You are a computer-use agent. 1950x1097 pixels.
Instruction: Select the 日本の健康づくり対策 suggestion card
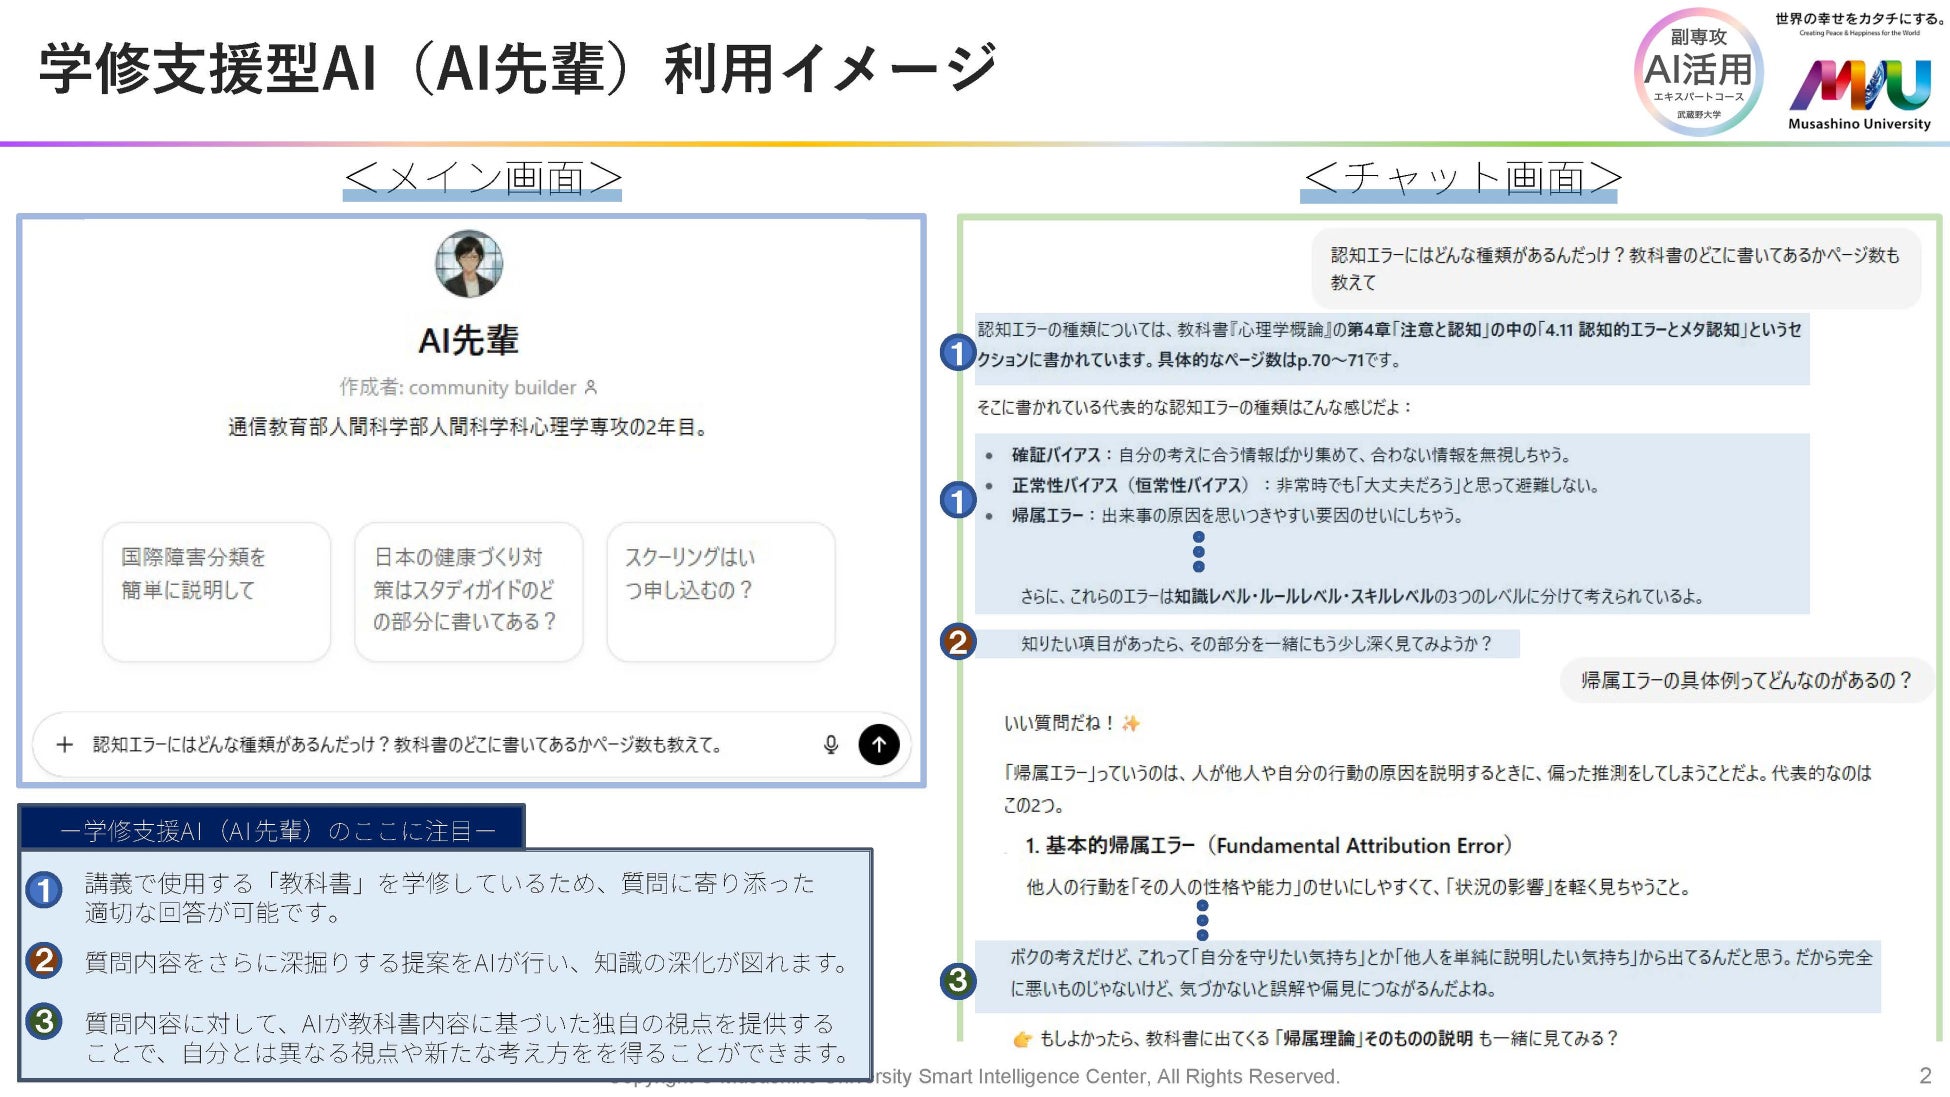point(468,591)
